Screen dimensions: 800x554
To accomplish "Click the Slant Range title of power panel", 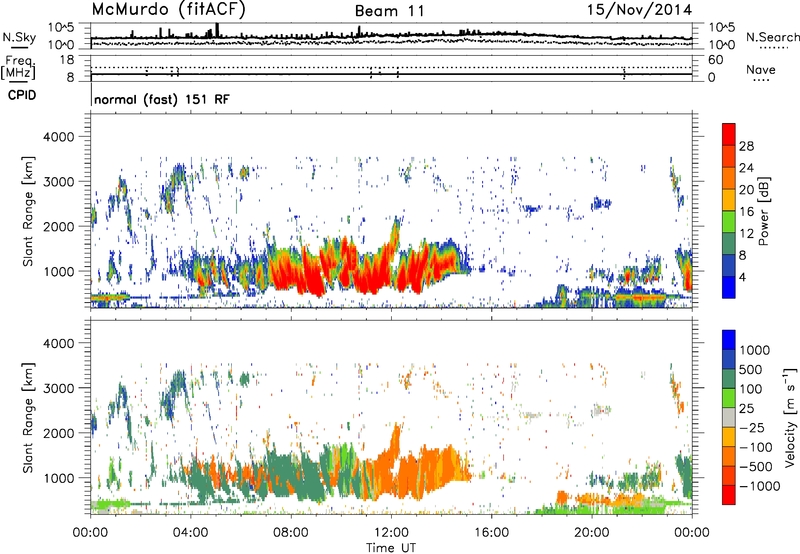I will click(28, 211).
